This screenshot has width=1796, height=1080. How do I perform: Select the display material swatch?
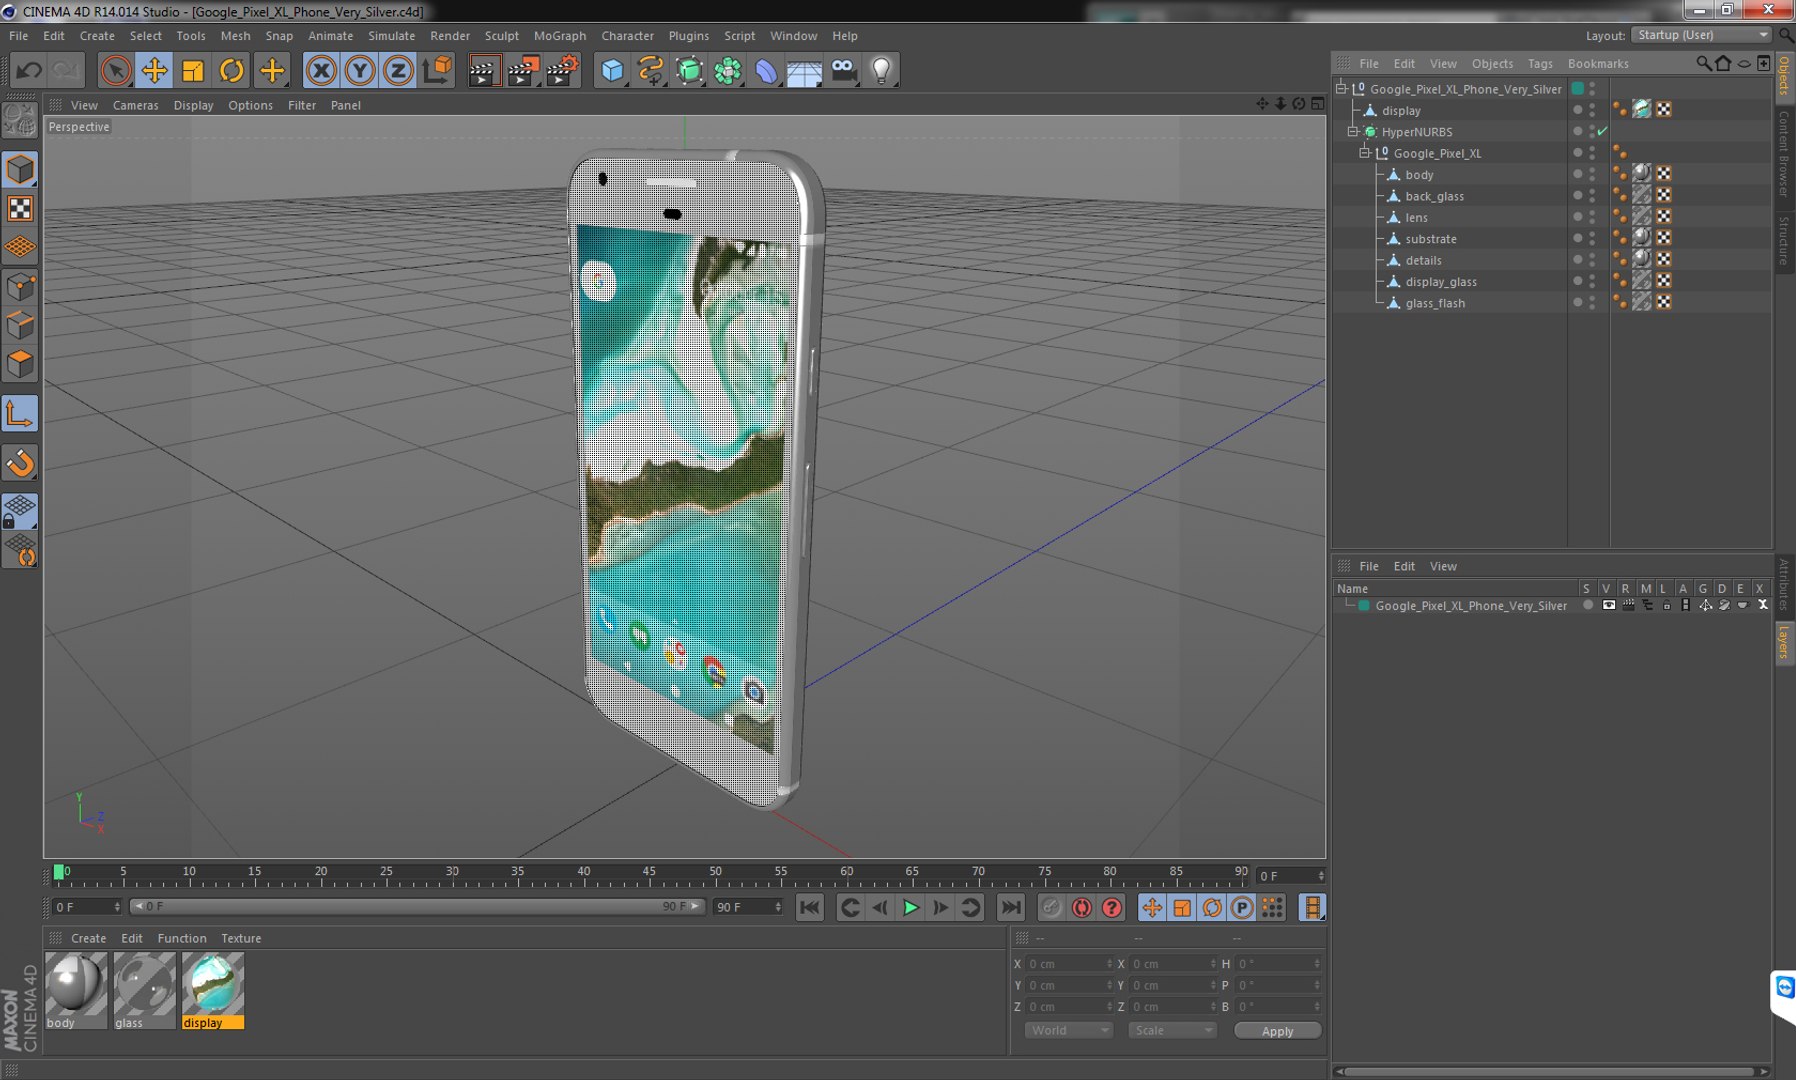(x=212, y=990)
